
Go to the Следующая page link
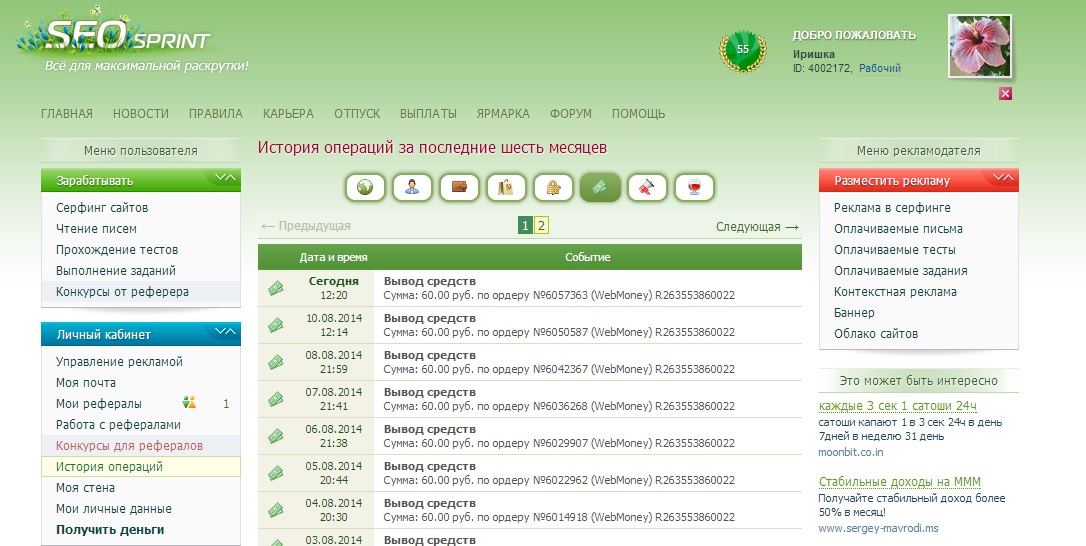click(757, 227)
